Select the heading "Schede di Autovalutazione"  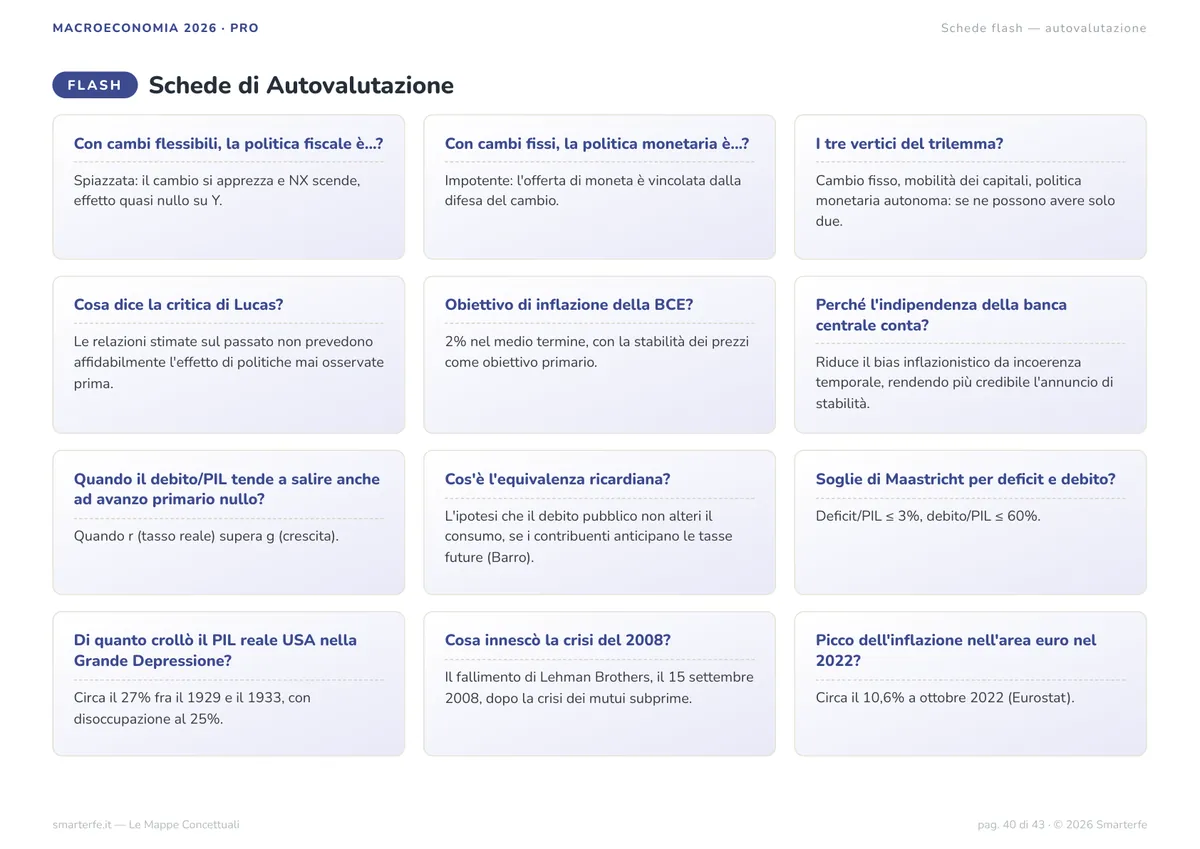301,85
